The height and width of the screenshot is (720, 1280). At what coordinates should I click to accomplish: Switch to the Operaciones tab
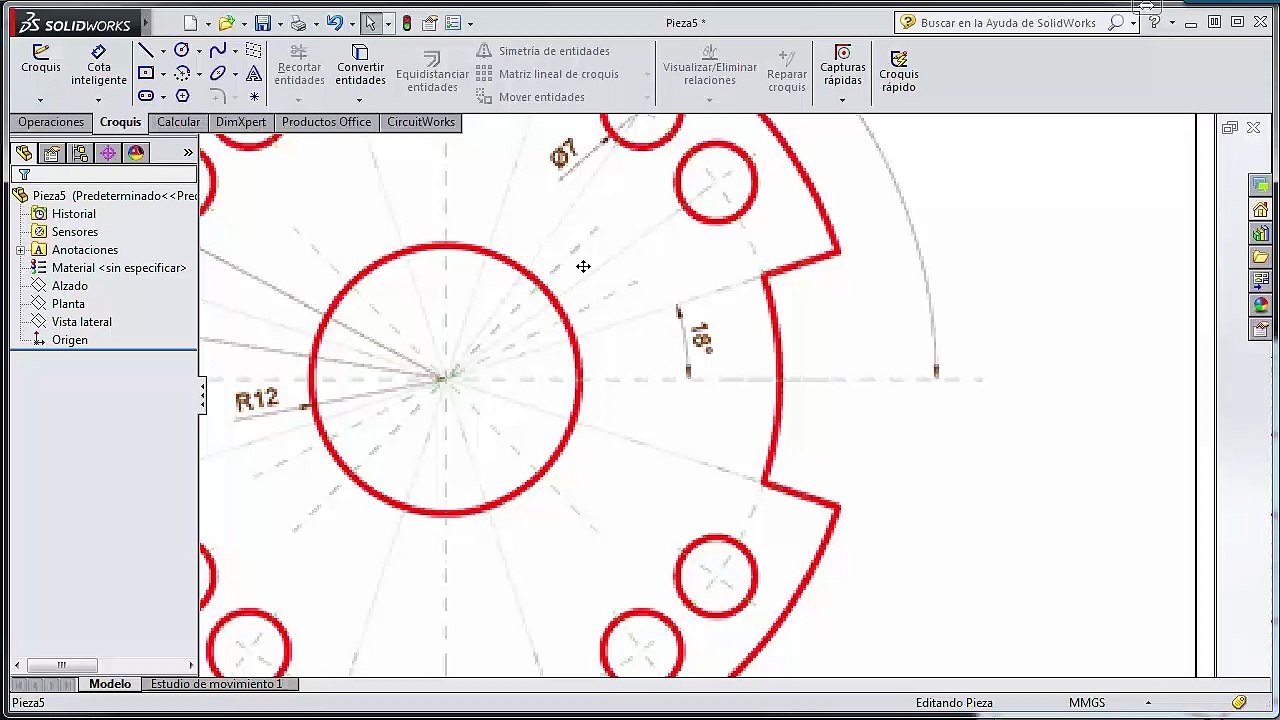pos(51,122)
